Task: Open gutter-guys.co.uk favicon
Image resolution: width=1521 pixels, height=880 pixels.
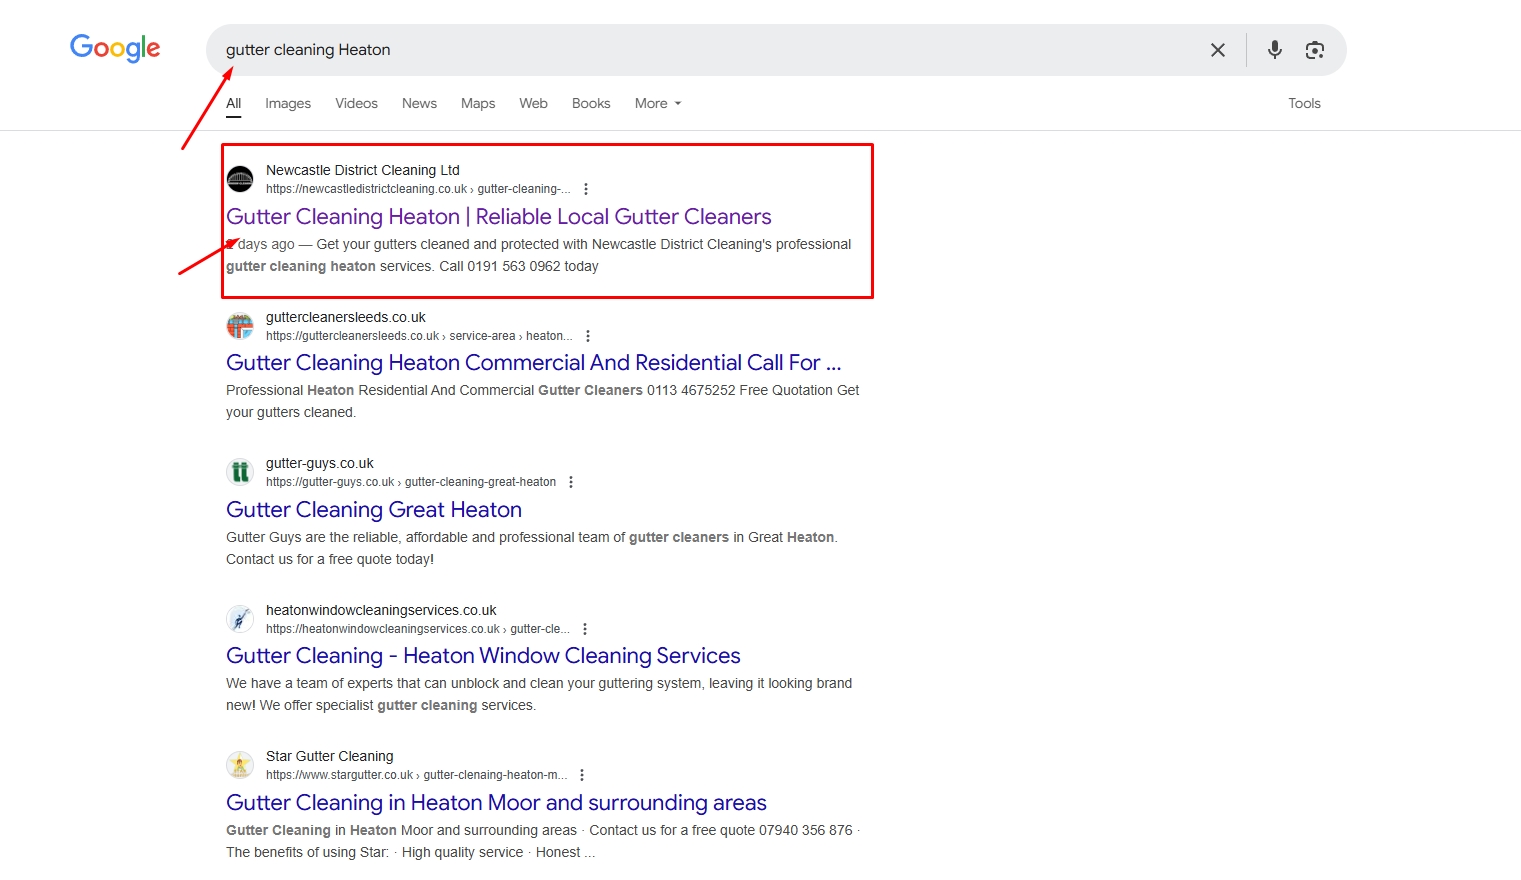Action: tap(240, 472)
